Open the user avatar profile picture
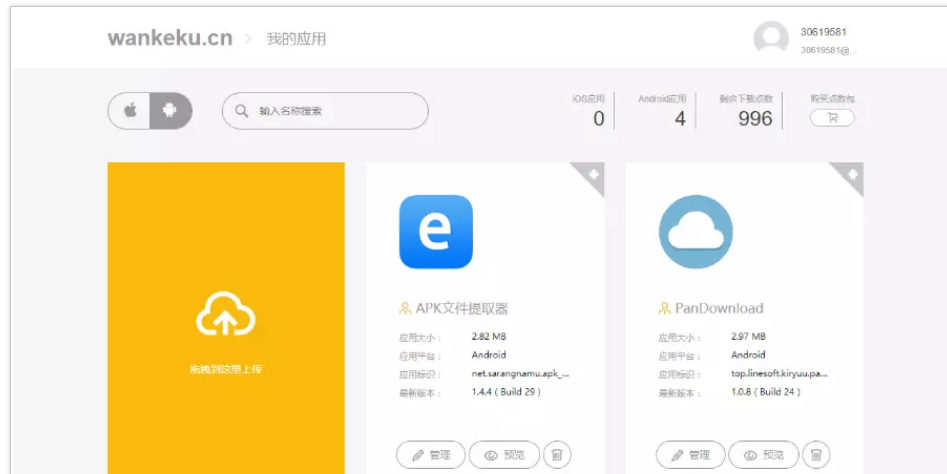Image resolution: width=947 pixels, height=474 pixels. click(x=771, y=38)
